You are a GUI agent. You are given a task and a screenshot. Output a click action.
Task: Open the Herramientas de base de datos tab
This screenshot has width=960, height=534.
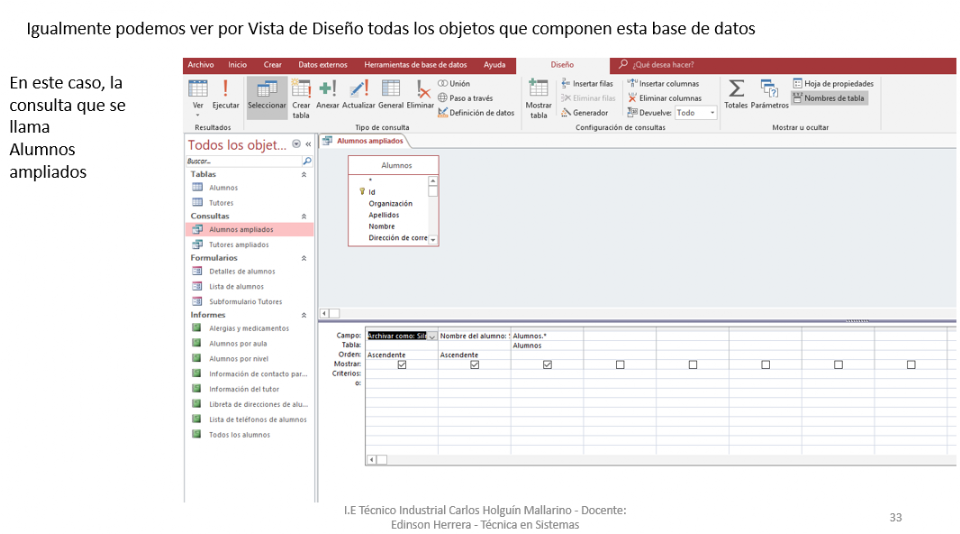click(415, 64)
